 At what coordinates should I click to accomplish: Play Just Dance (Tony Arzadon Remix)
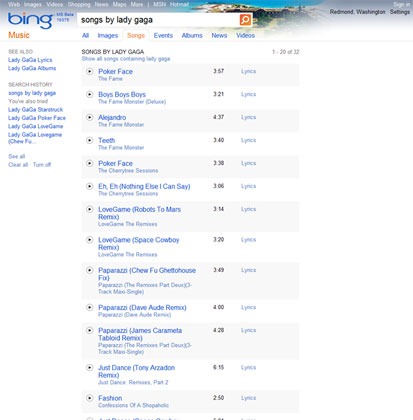pos(90,368)
